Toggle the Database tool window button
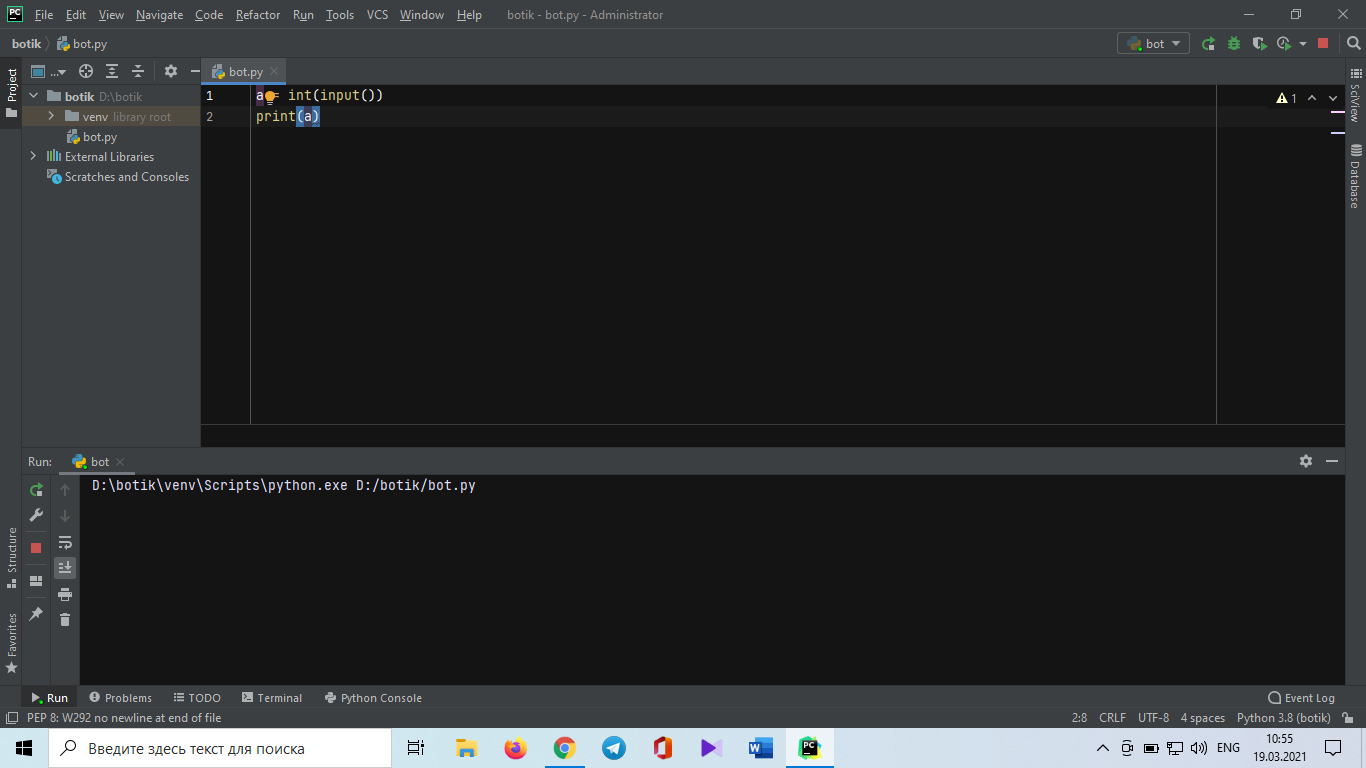1366x768 pixels. point(1355,177)
